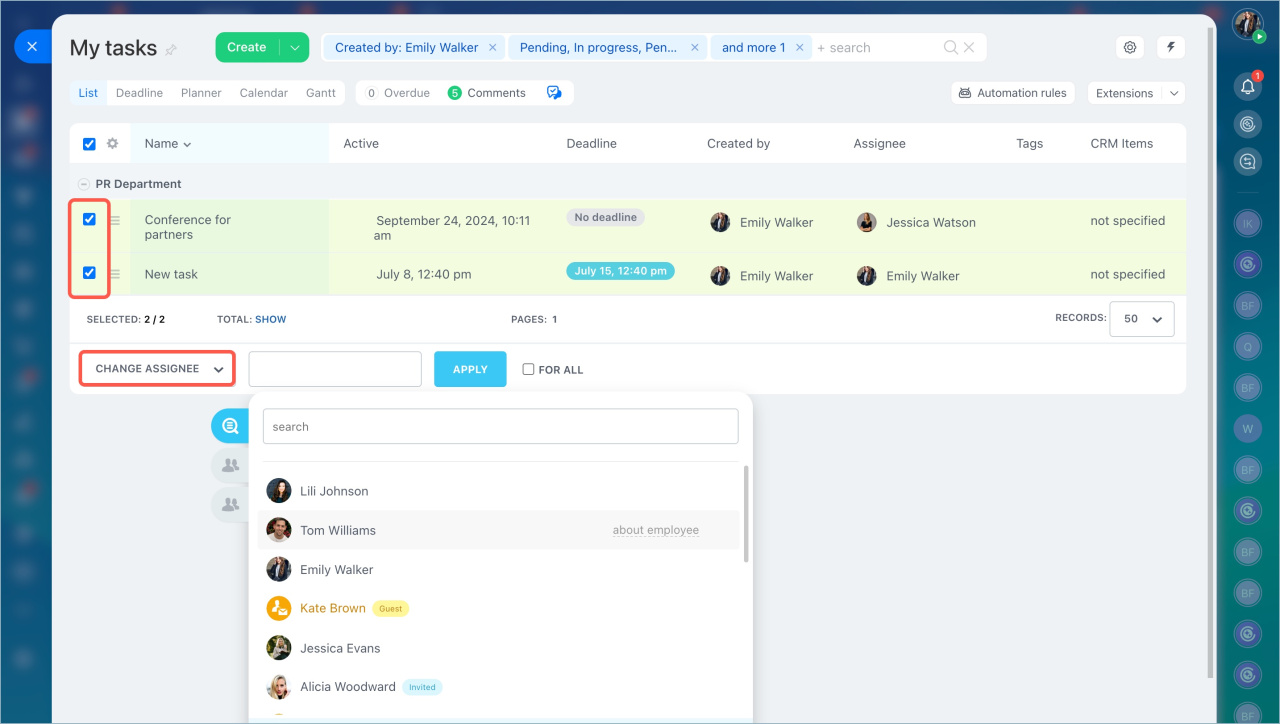Click the recent search round icon
This screenshot has height=724, width=1280.
click(x=230, y=426)
